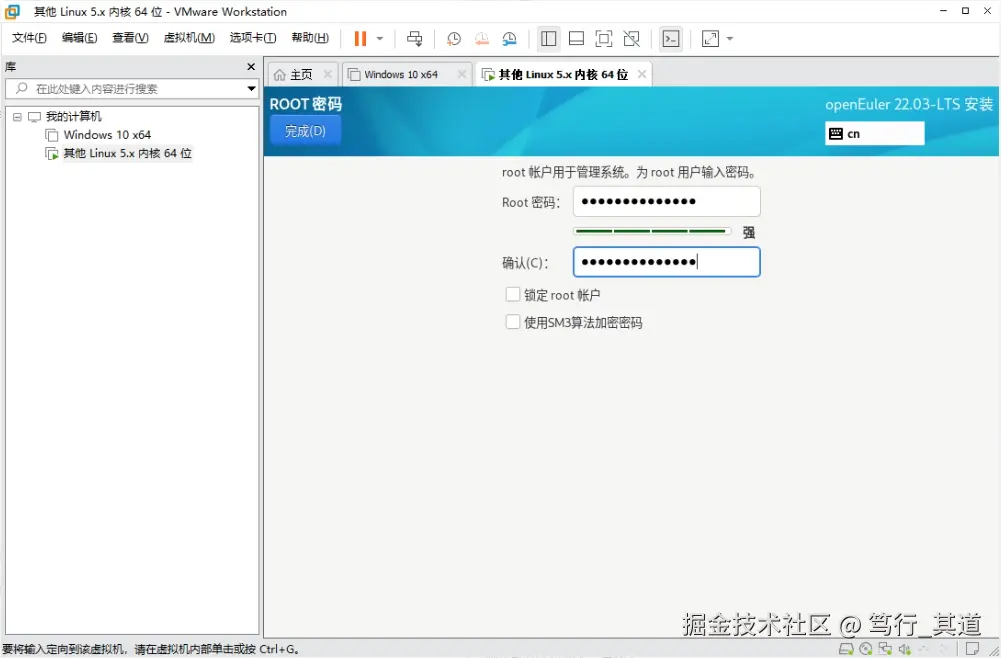Switch to the Windows 10 x64 tab

(401, 75)
